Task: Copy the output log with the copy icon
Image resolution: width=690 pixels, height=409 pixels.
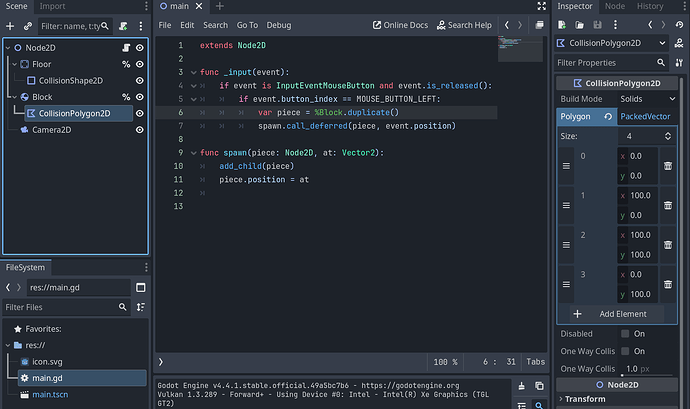Action: click(539, 386)
